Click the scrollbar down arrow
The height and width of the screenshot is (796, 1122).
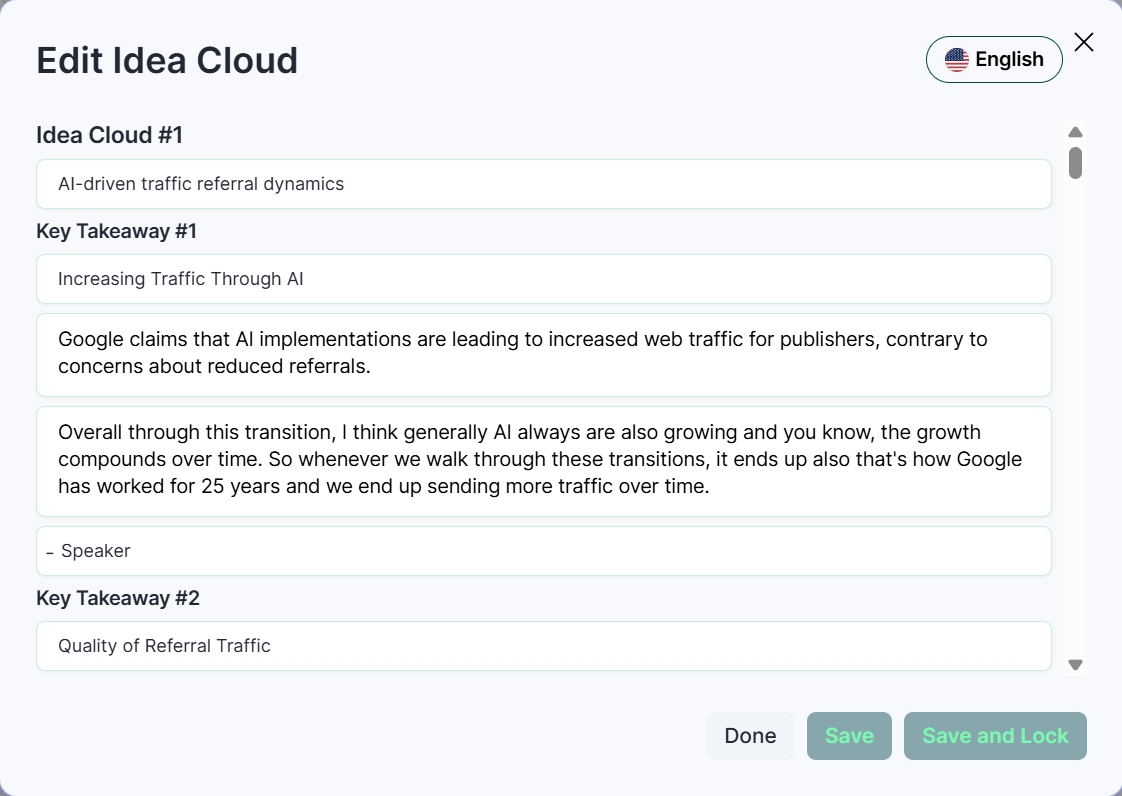pos(1075,664)
